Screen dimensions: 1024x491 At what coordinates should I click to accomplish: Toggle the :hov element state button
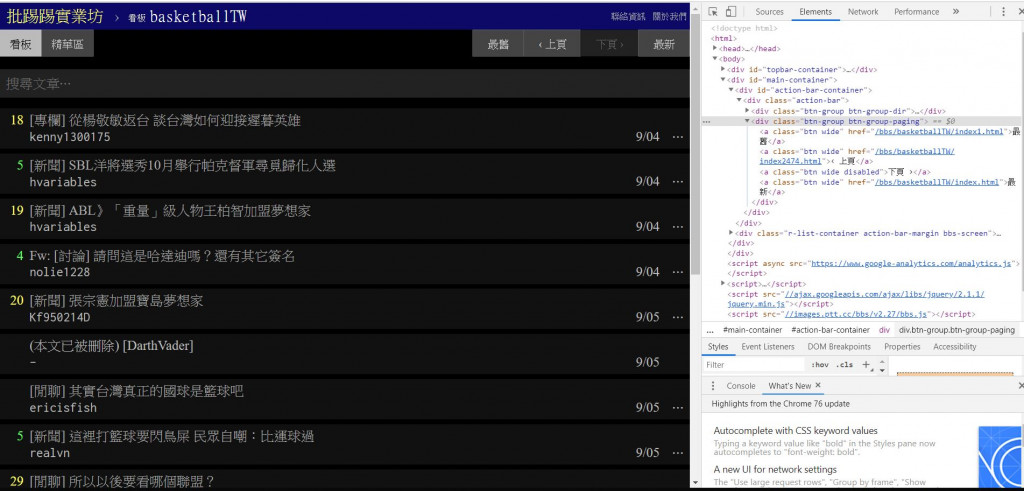point(820,365)
